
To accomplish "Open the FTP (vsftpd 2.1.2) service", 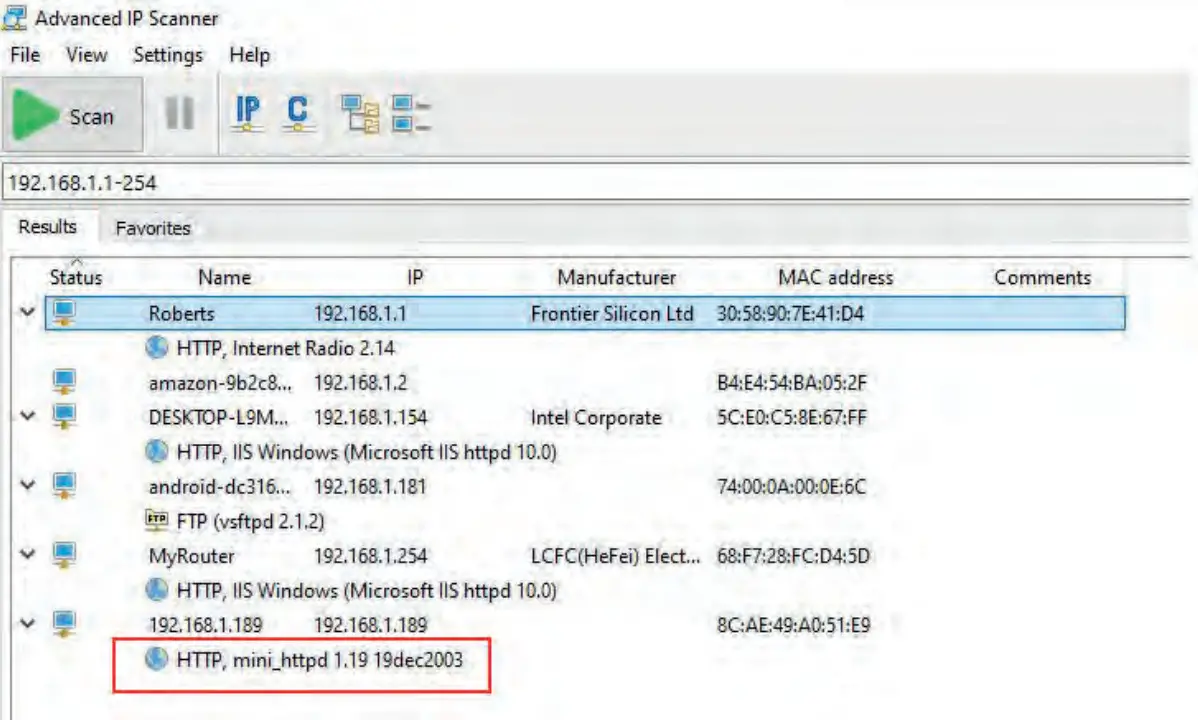I will [x=250, y=521].
